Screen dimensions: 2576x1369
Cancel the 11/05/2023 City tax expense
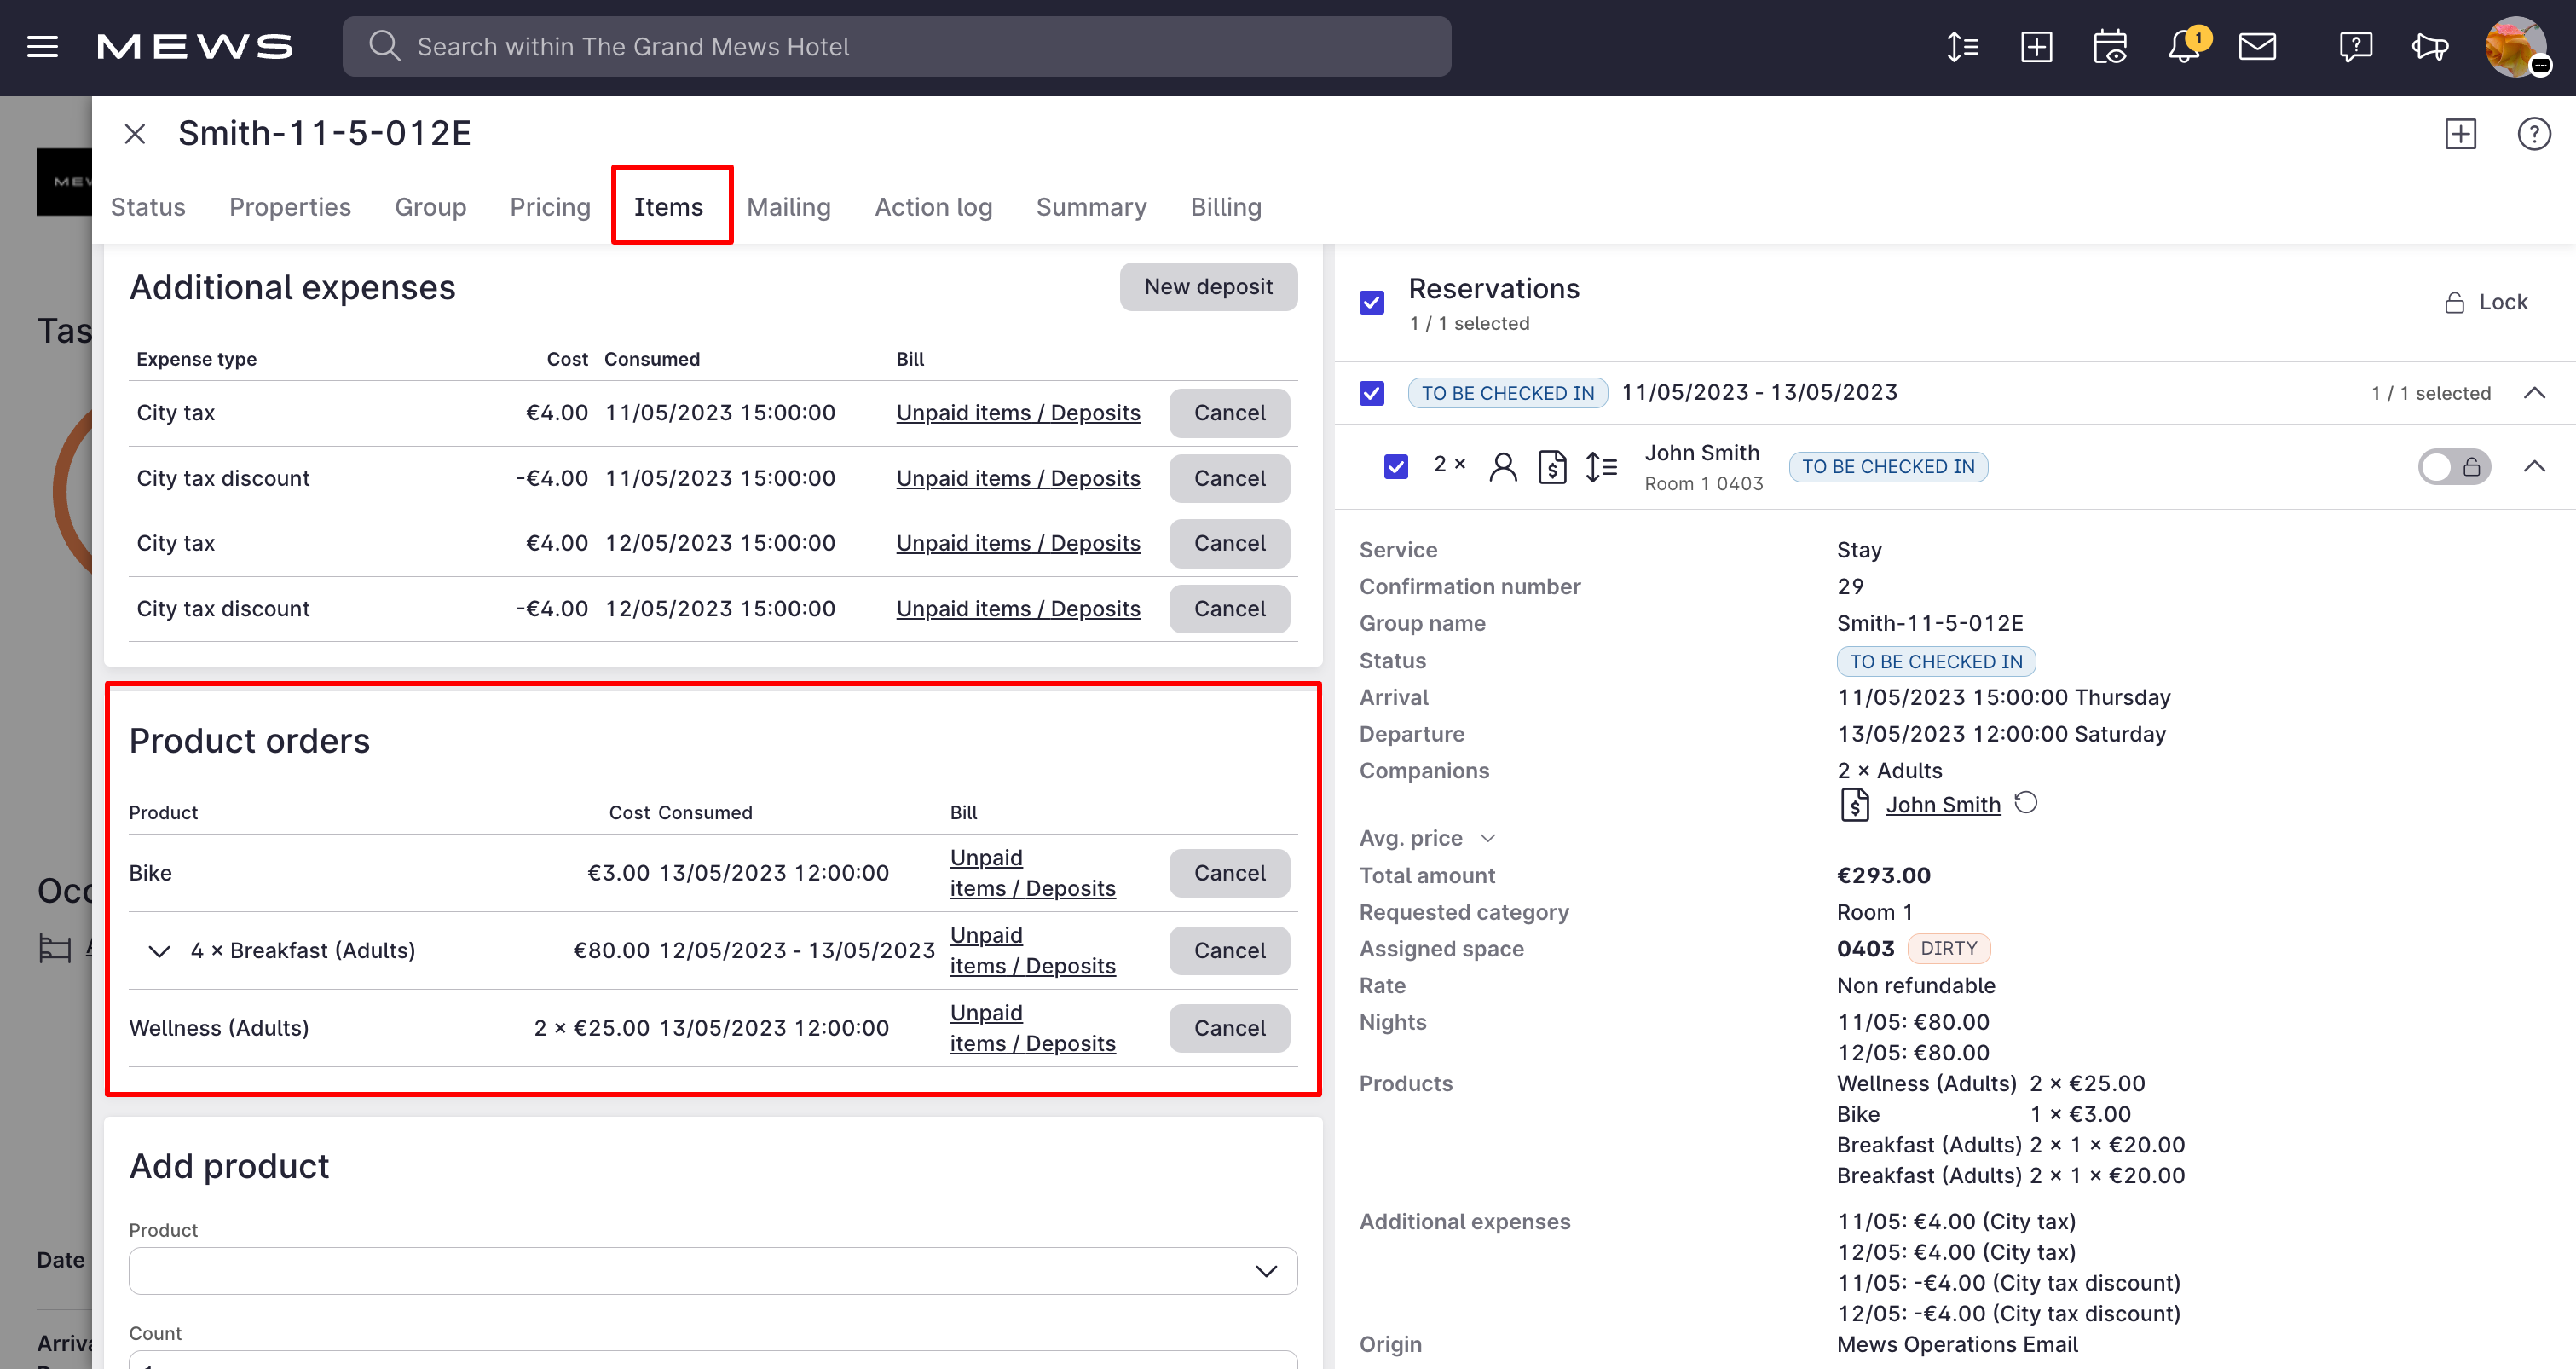coord(1229,413)
